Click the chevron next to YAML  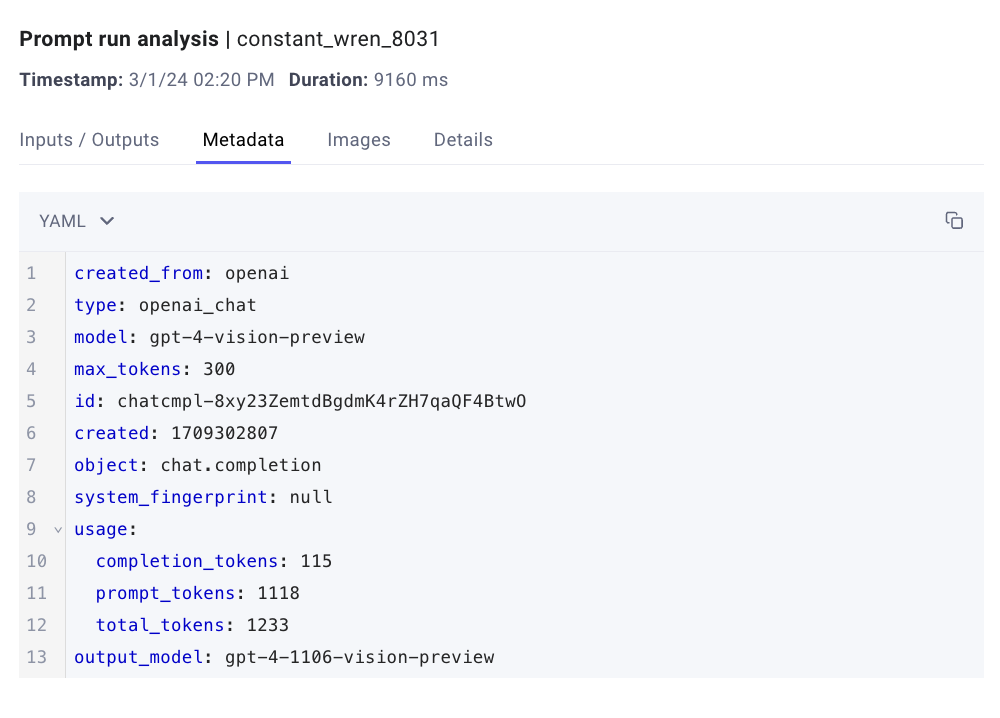point(107,221)
